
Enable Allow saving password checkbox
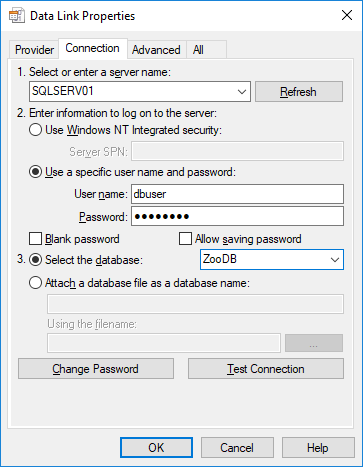[185, 239]
